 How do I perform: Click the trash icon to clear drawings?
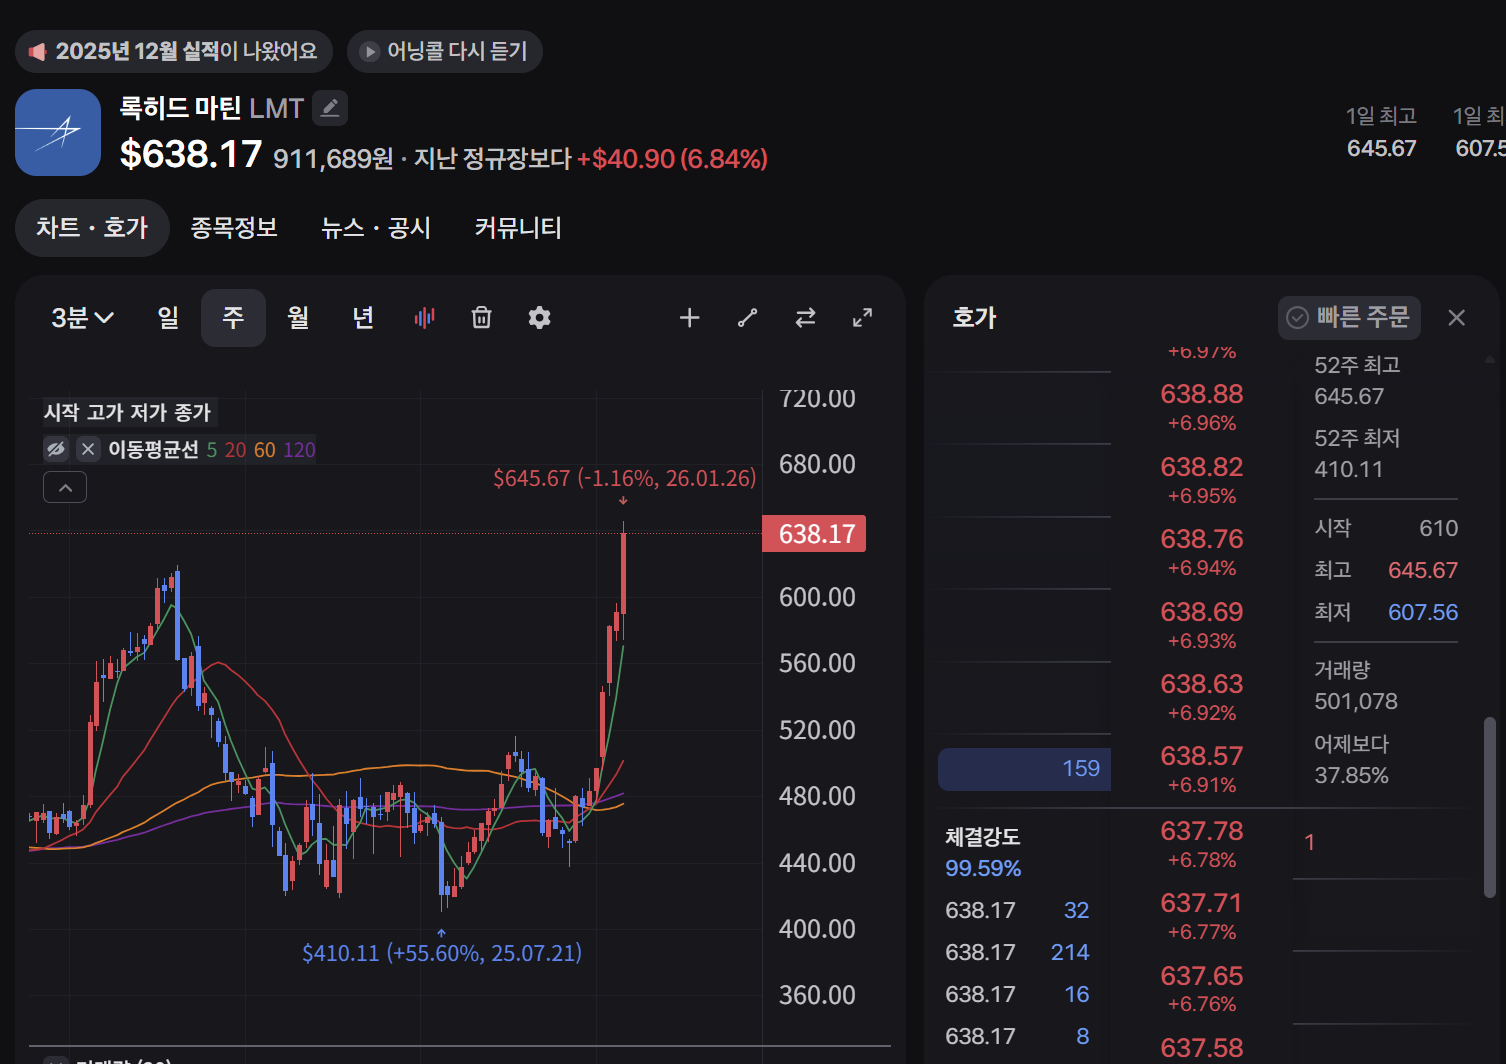click(482, 318)
